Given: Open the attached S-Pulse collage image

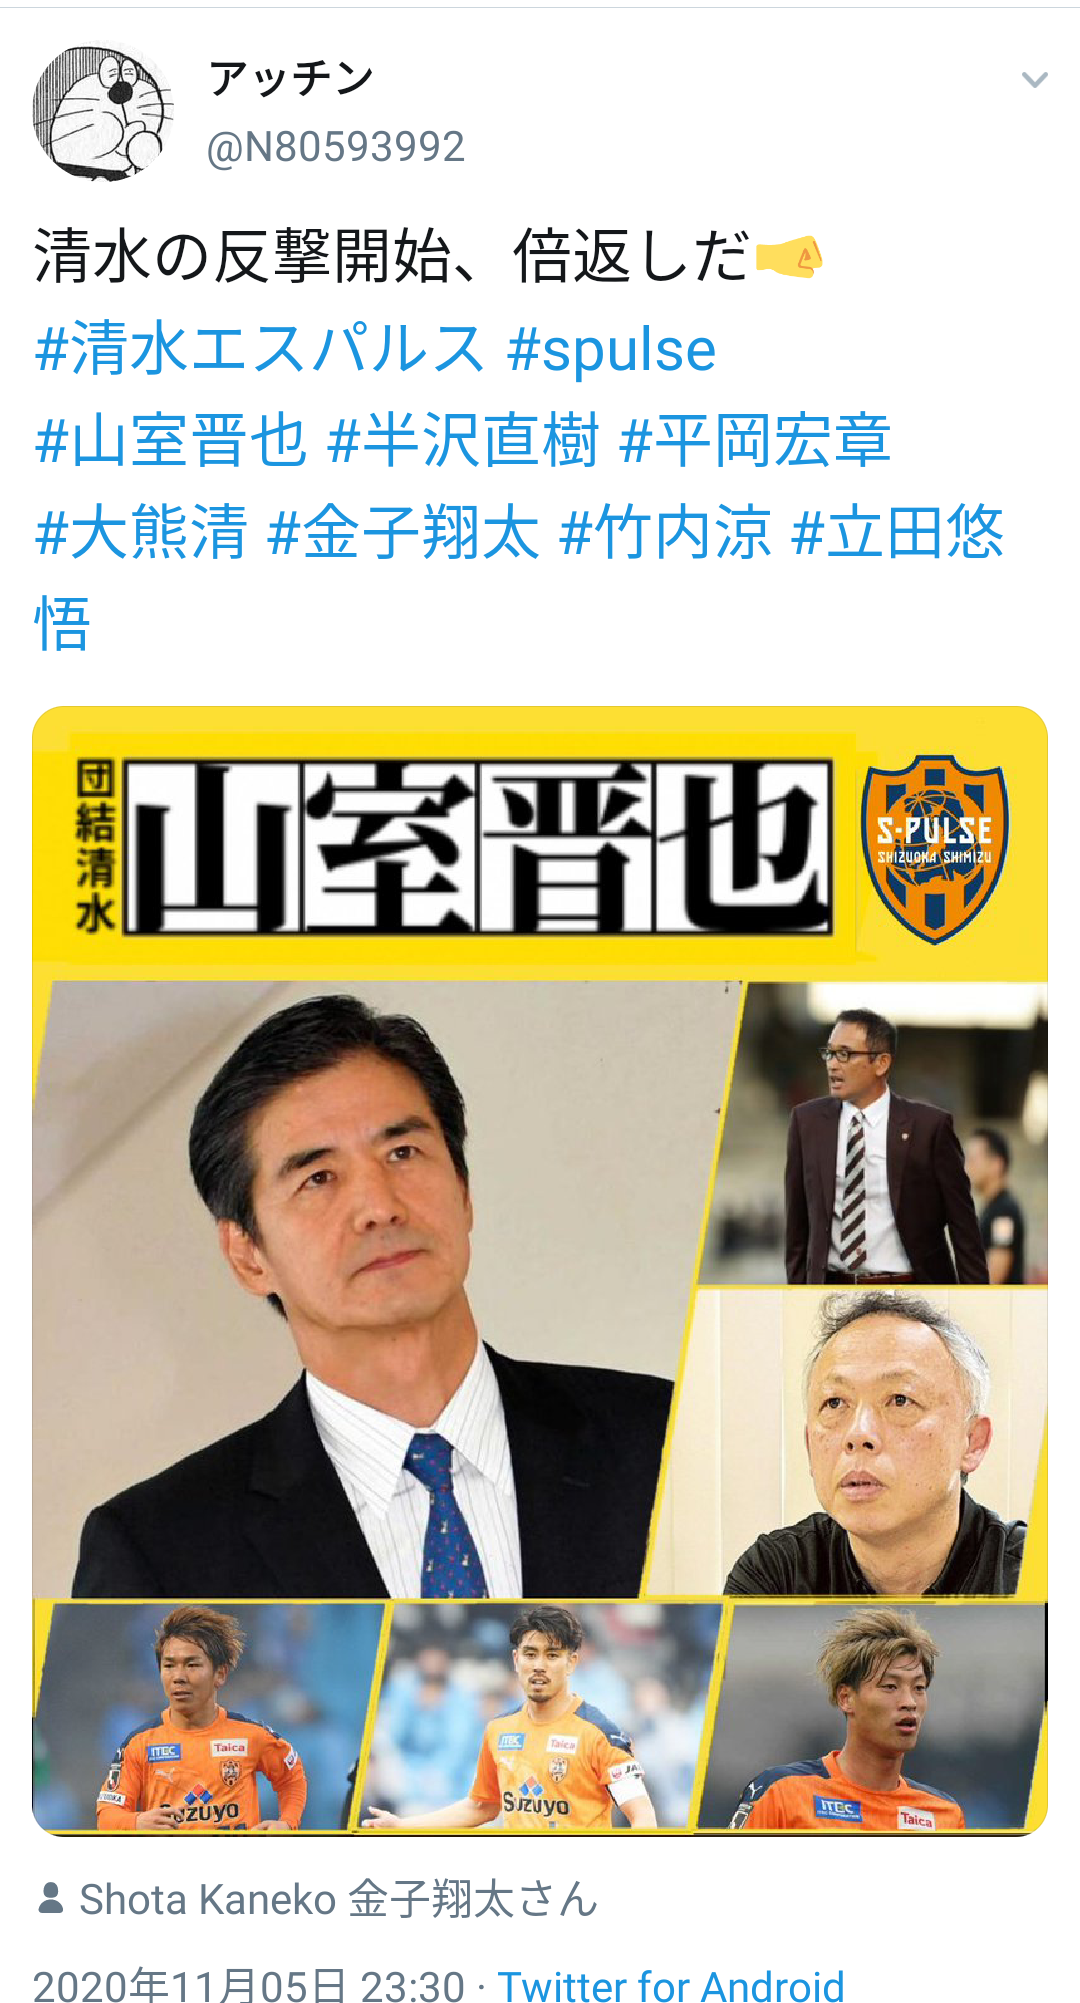Looking at the screenshot, I should click(x=540, y=1271).
